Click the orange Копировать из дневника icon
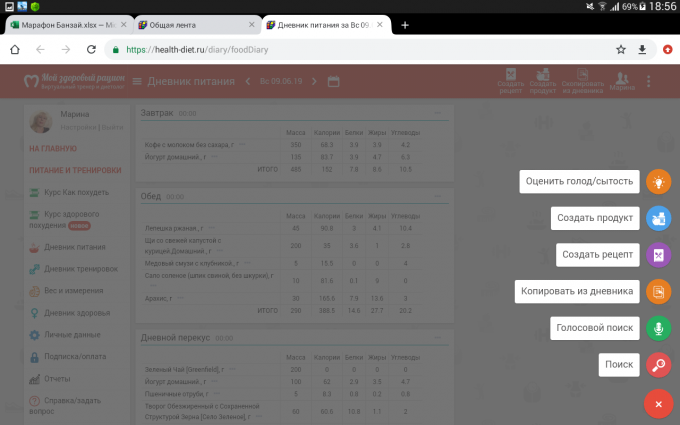 [657, 292]
